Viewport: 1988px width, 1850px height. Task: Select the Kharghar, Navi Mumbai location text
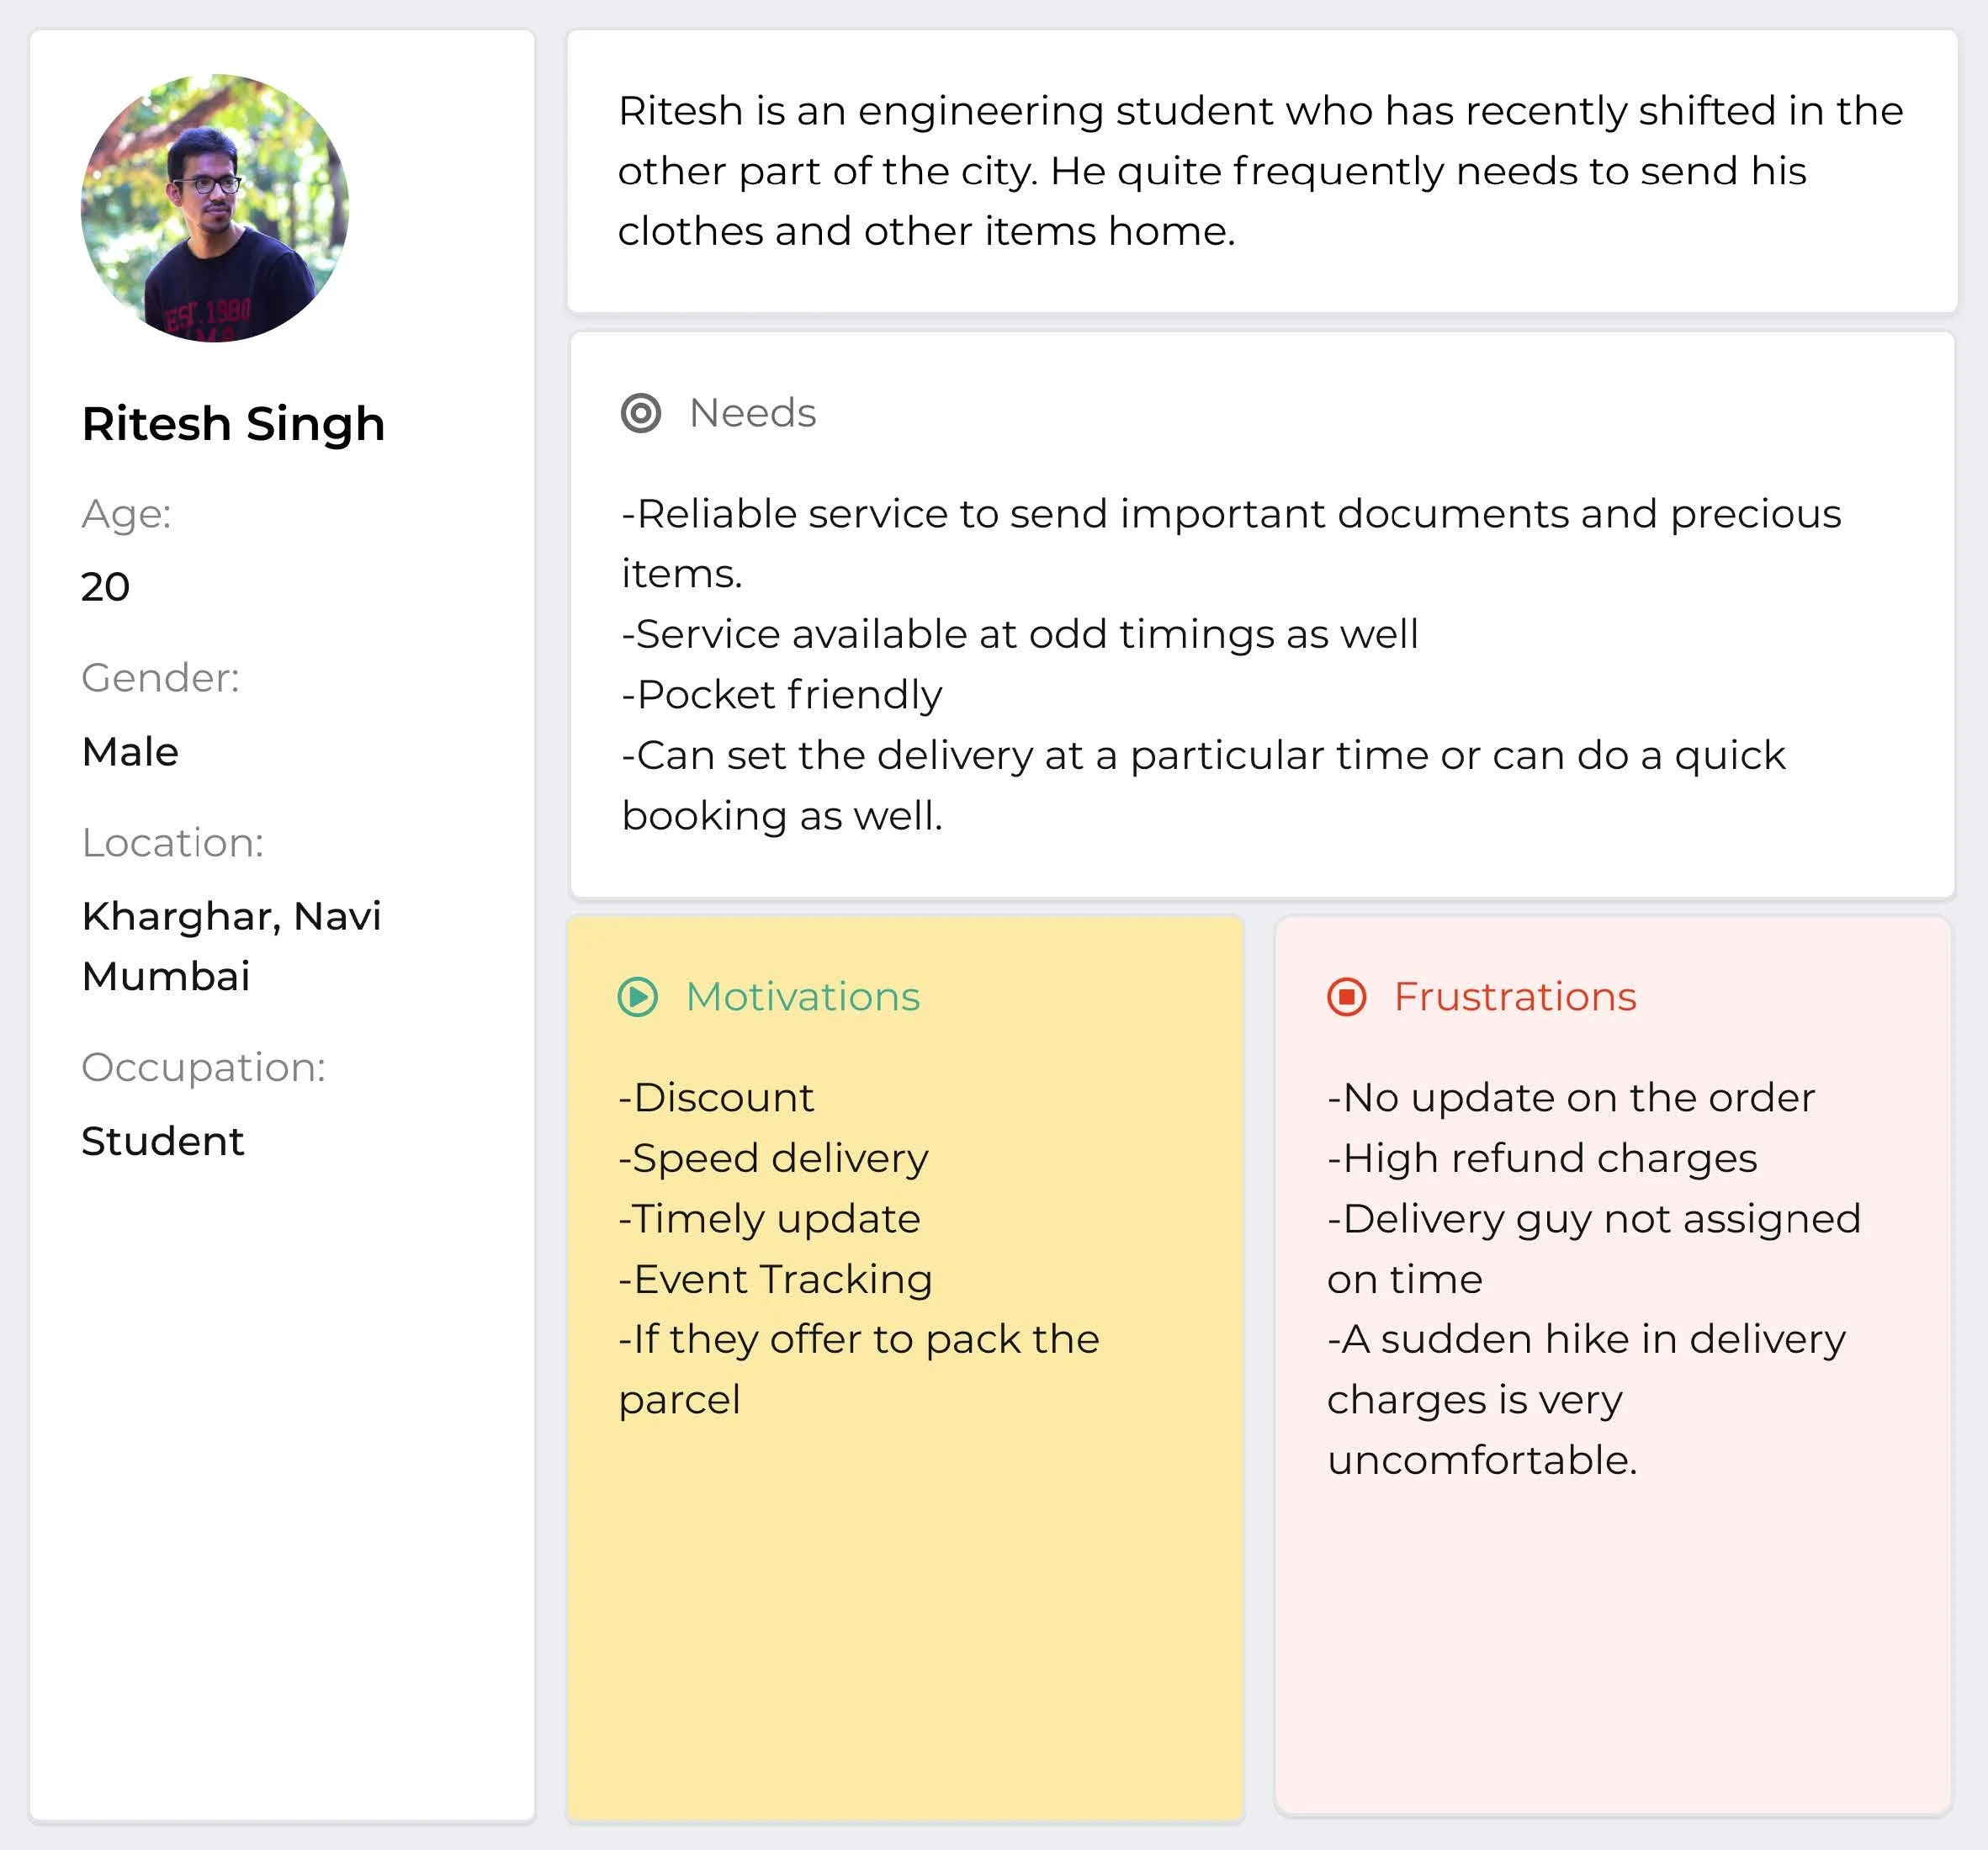231,946
